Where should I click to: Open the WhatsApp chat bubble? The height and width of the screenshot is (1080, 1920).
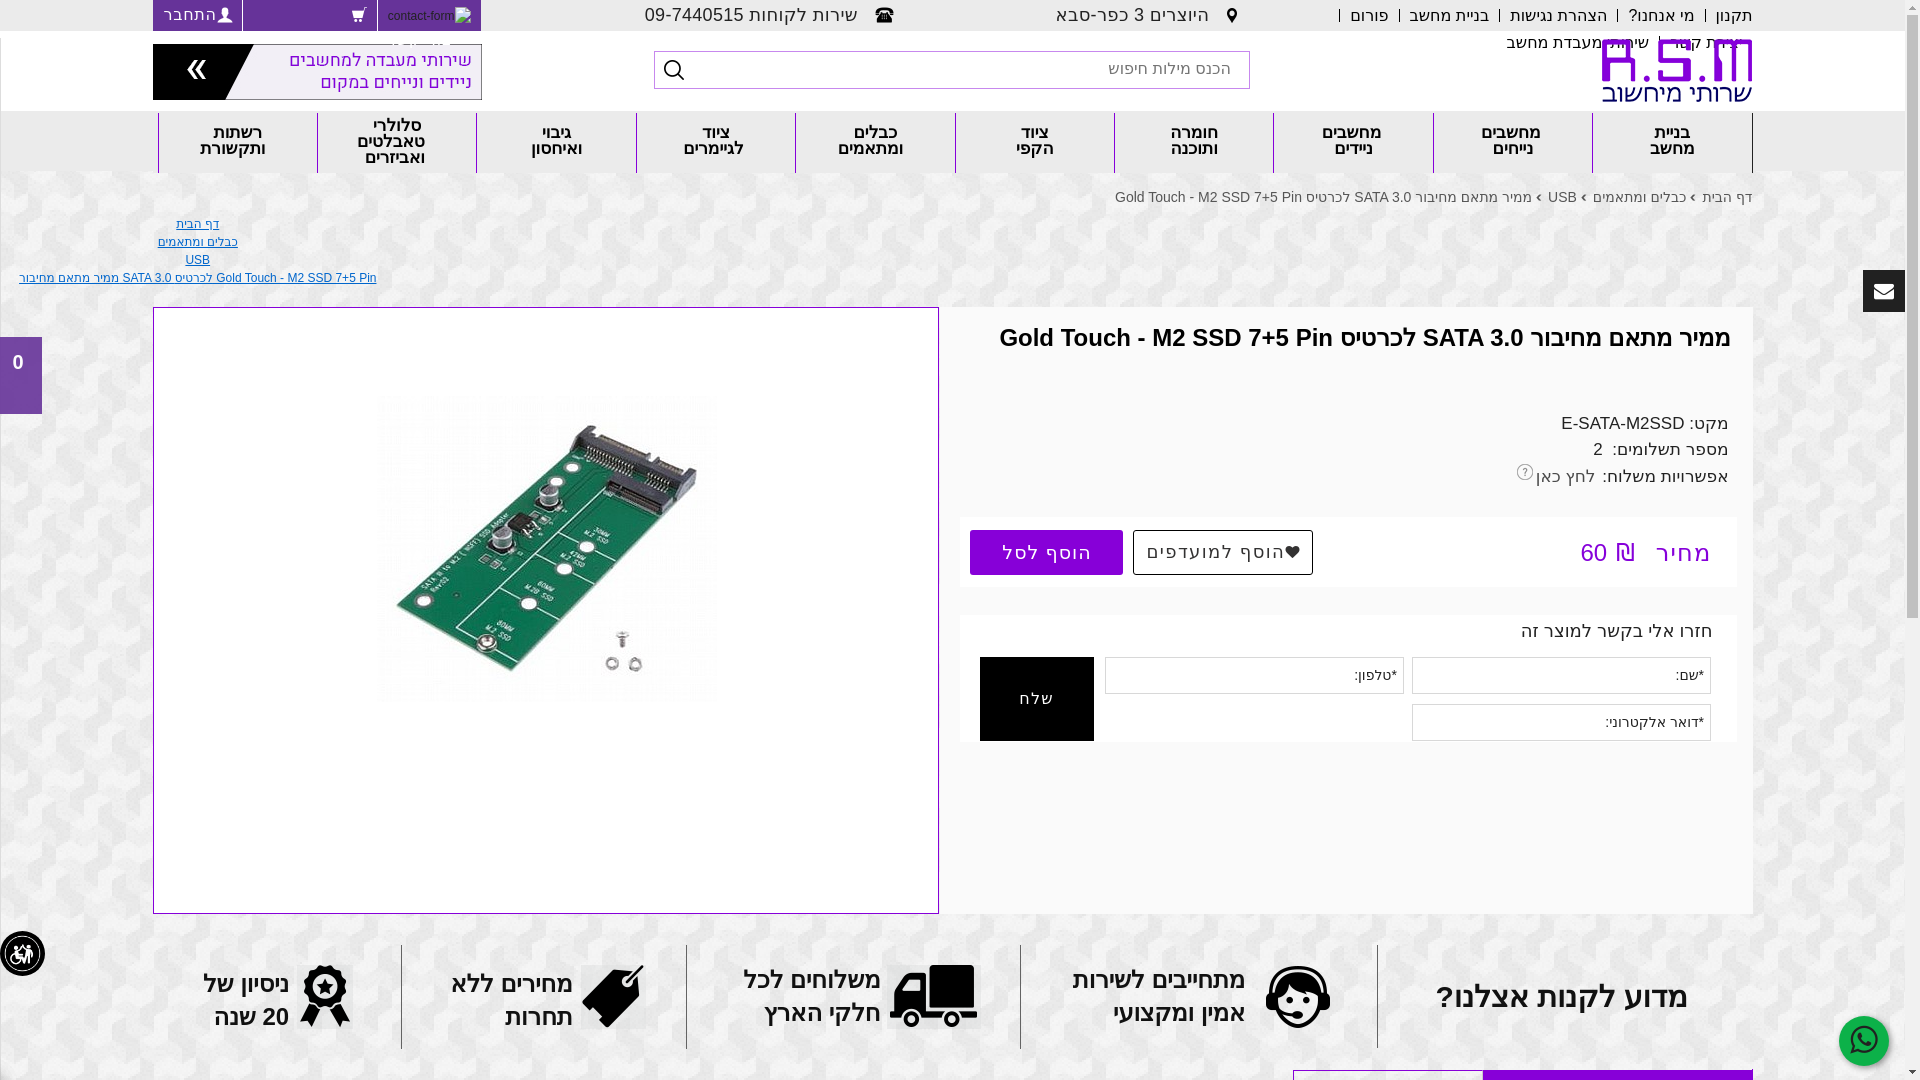tap(1863, 1041)
